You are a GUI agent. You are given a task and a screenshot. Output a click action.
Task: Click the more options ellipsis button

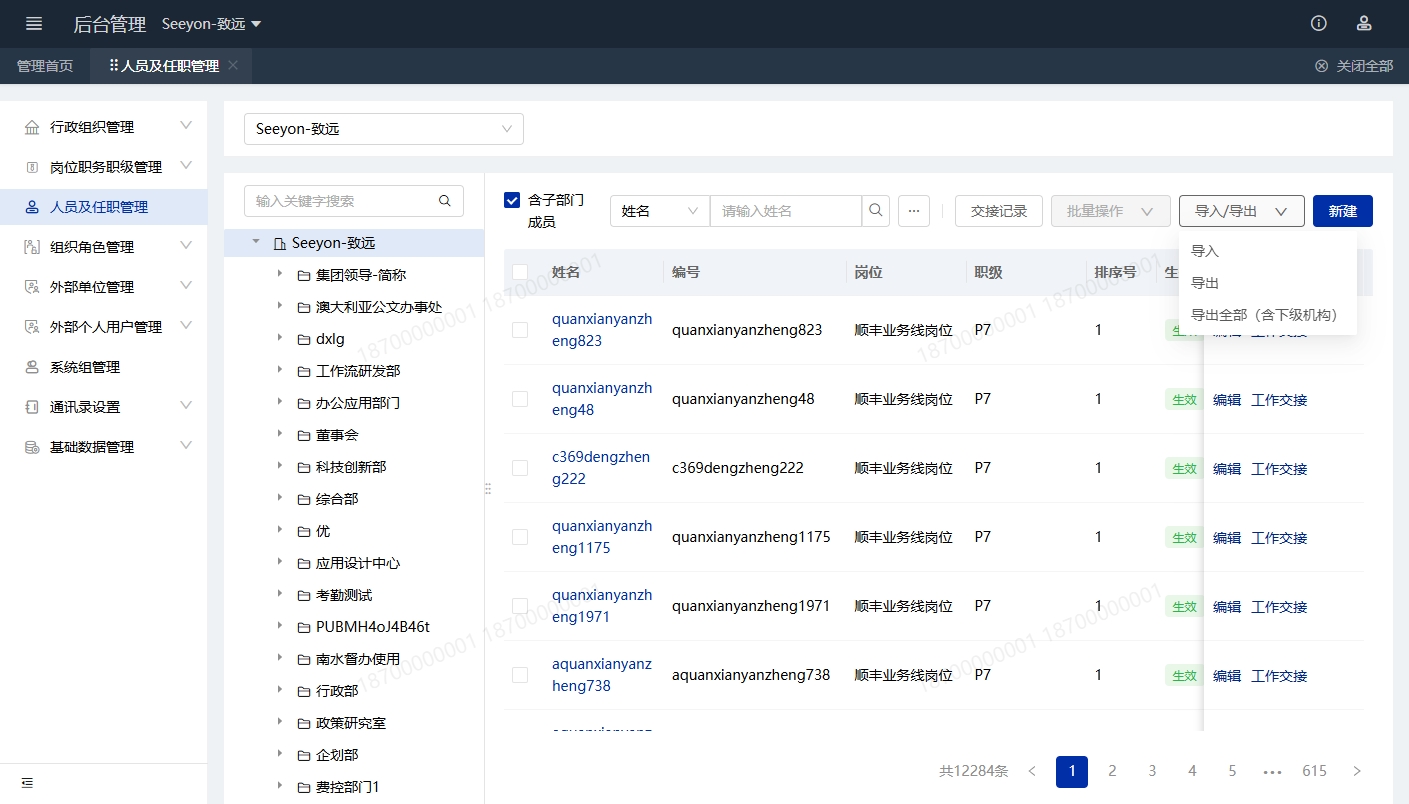click(x=914, y=211)
